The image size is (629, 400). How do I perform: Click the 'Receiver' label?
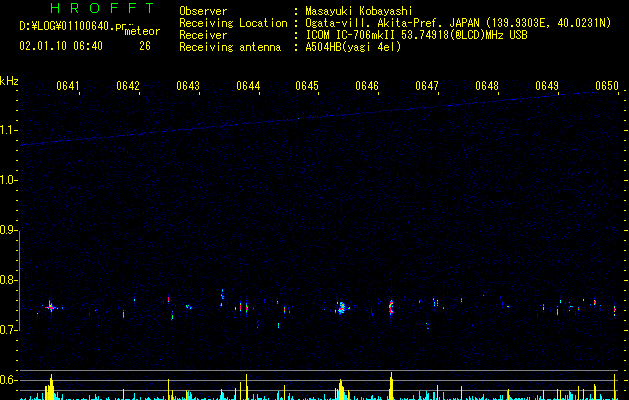(x=203, y=35)
